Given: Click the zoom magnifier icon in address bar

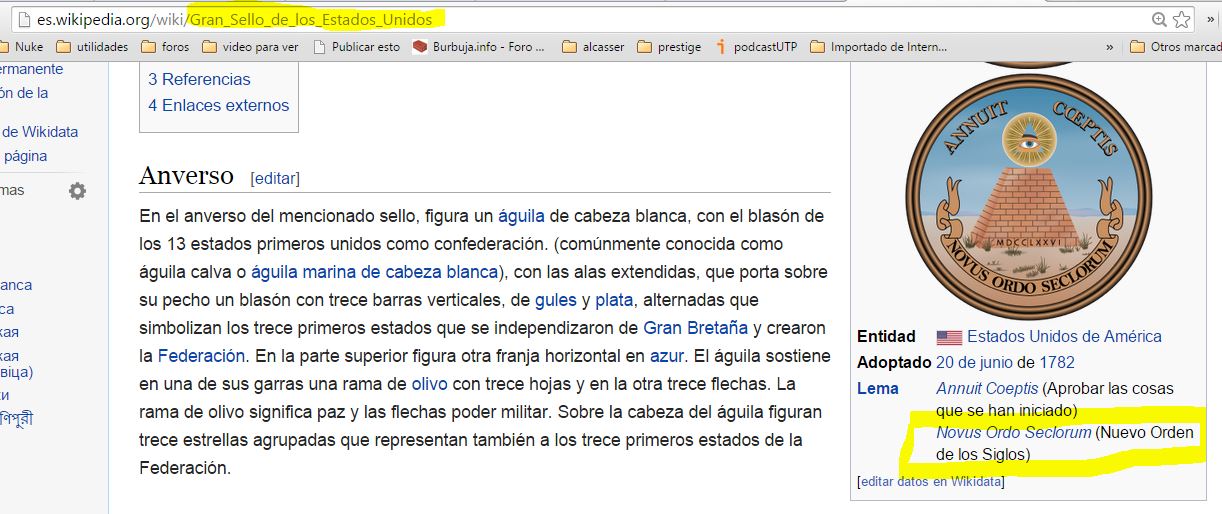Looking at the screenshot, I should (x=1159, y=19).
